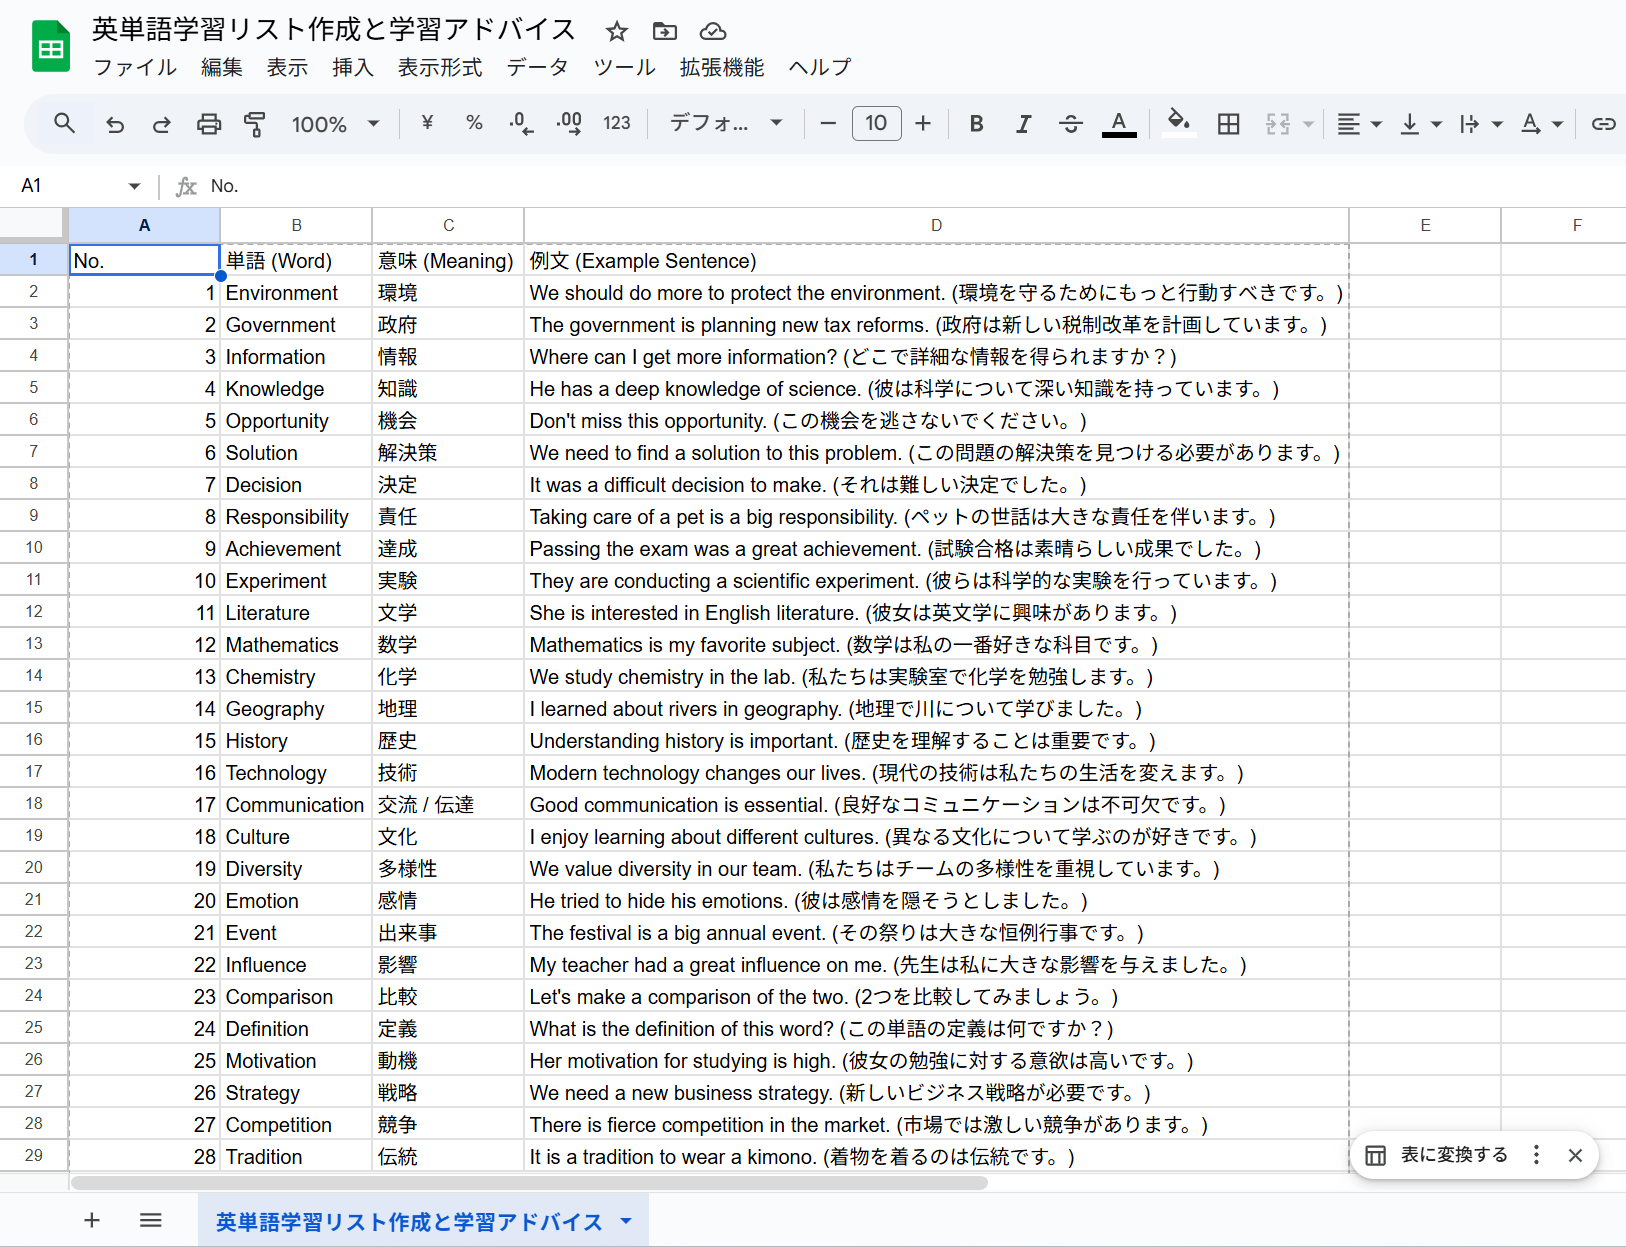Viewport: 1626px width, 1247px height.
Task: Format as percent
Action: 474,123
